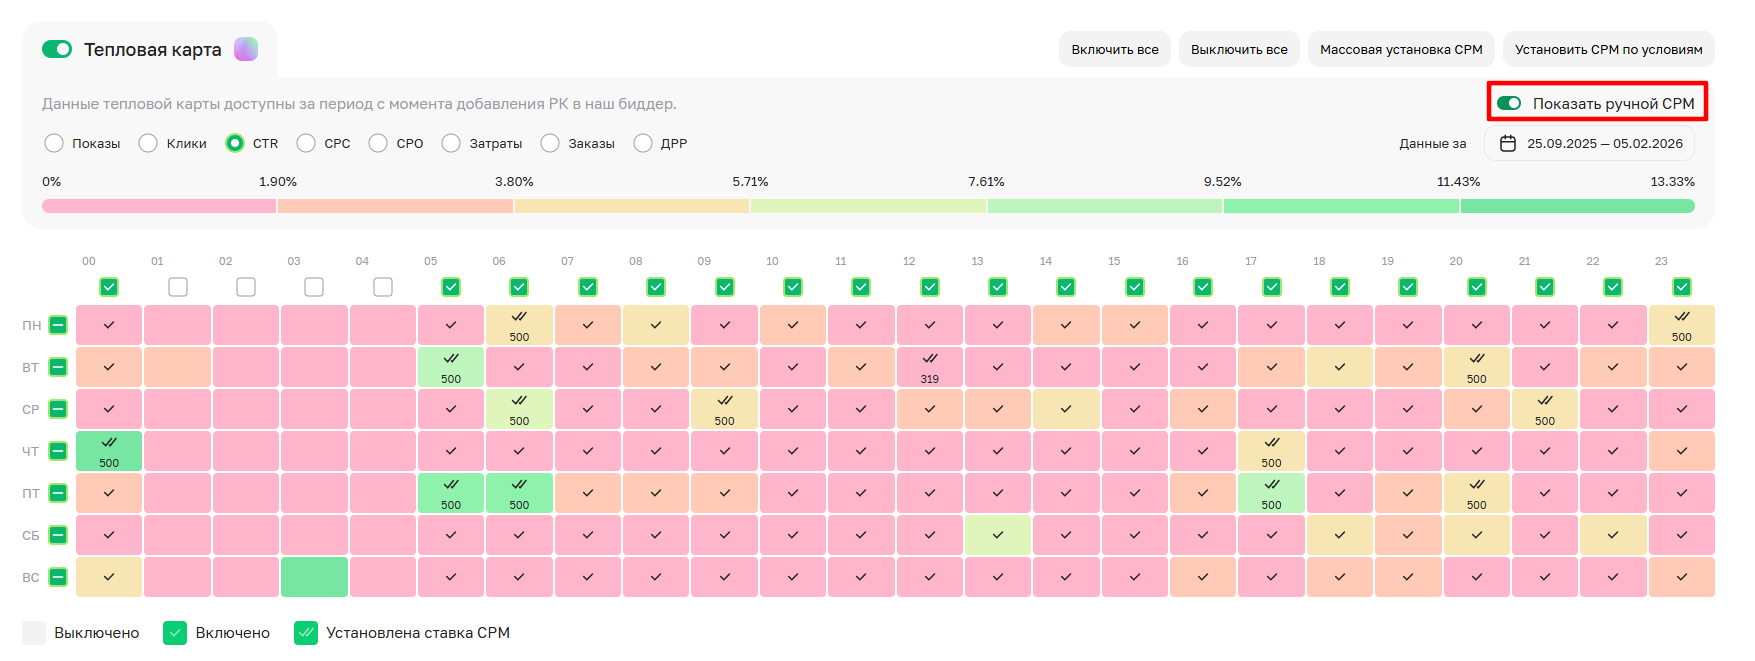Choose the ДРР radio option
Viewport: 1755px width, 661px height.
click(x=643, y=143)
